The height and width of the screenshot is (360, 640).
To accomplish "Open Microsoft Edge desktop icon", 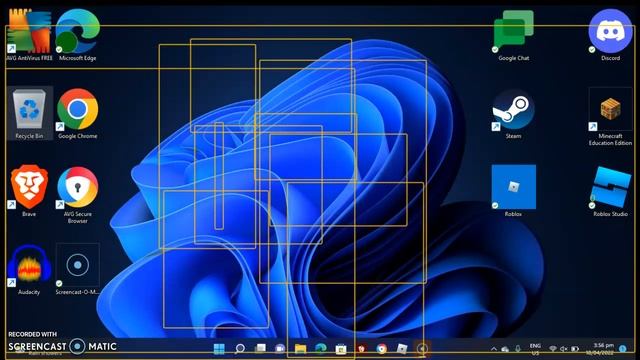I will (x=78, y=35).
